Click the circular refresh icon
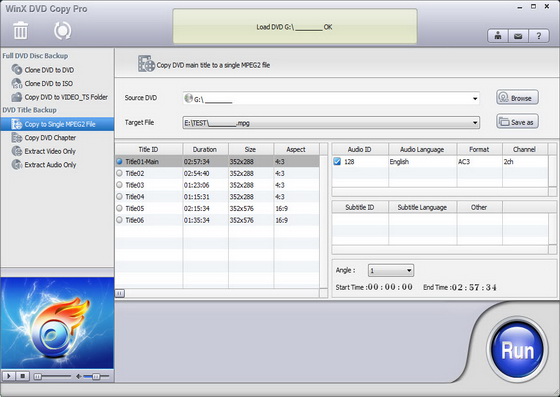 (62, 31)
